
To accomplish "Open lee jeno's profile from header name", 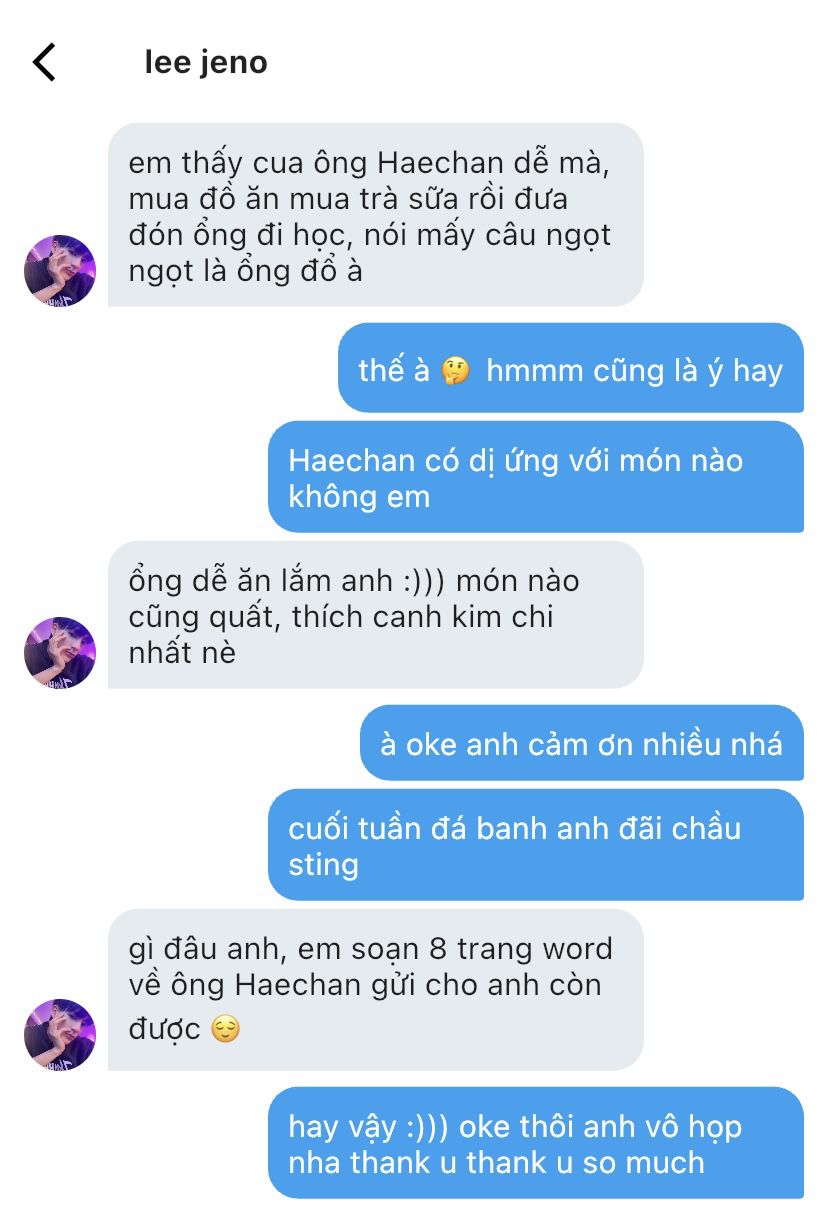I will click(206, 62).
